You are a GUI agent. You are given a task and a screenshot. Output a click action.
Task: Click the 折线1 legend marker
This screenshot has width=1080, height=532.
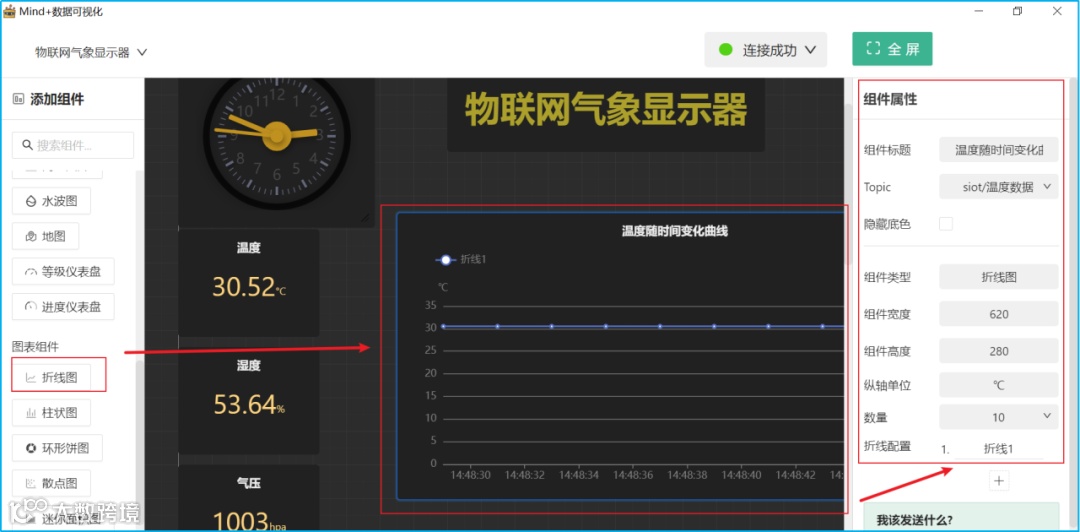coord(446,260)
